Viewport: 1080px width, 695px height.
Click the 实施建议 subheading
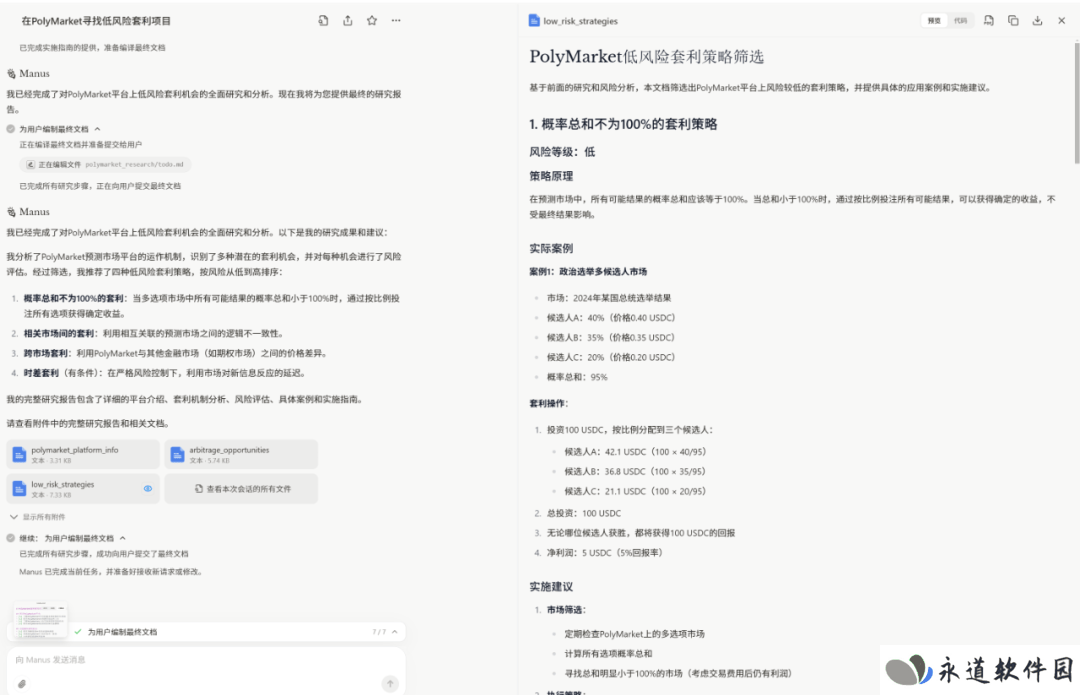[x=551, y=587]
